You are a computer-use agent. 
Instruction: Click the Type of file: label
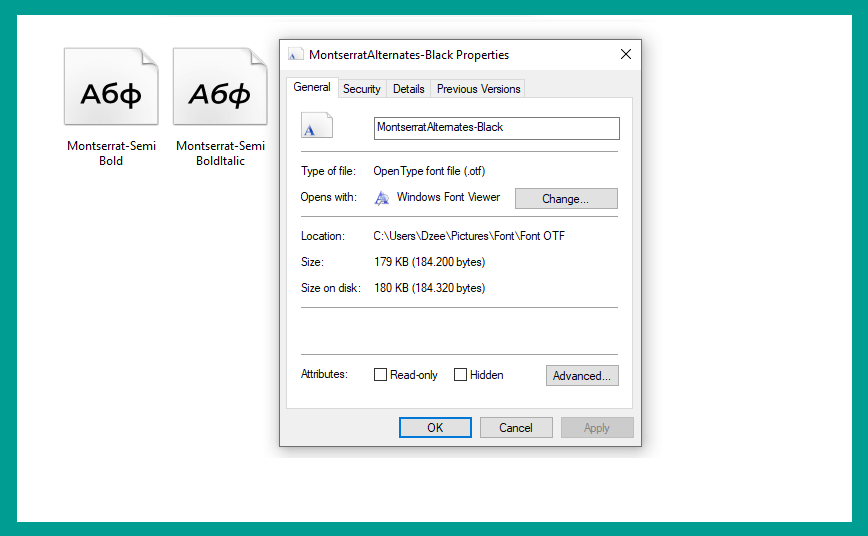coord(328,171)
